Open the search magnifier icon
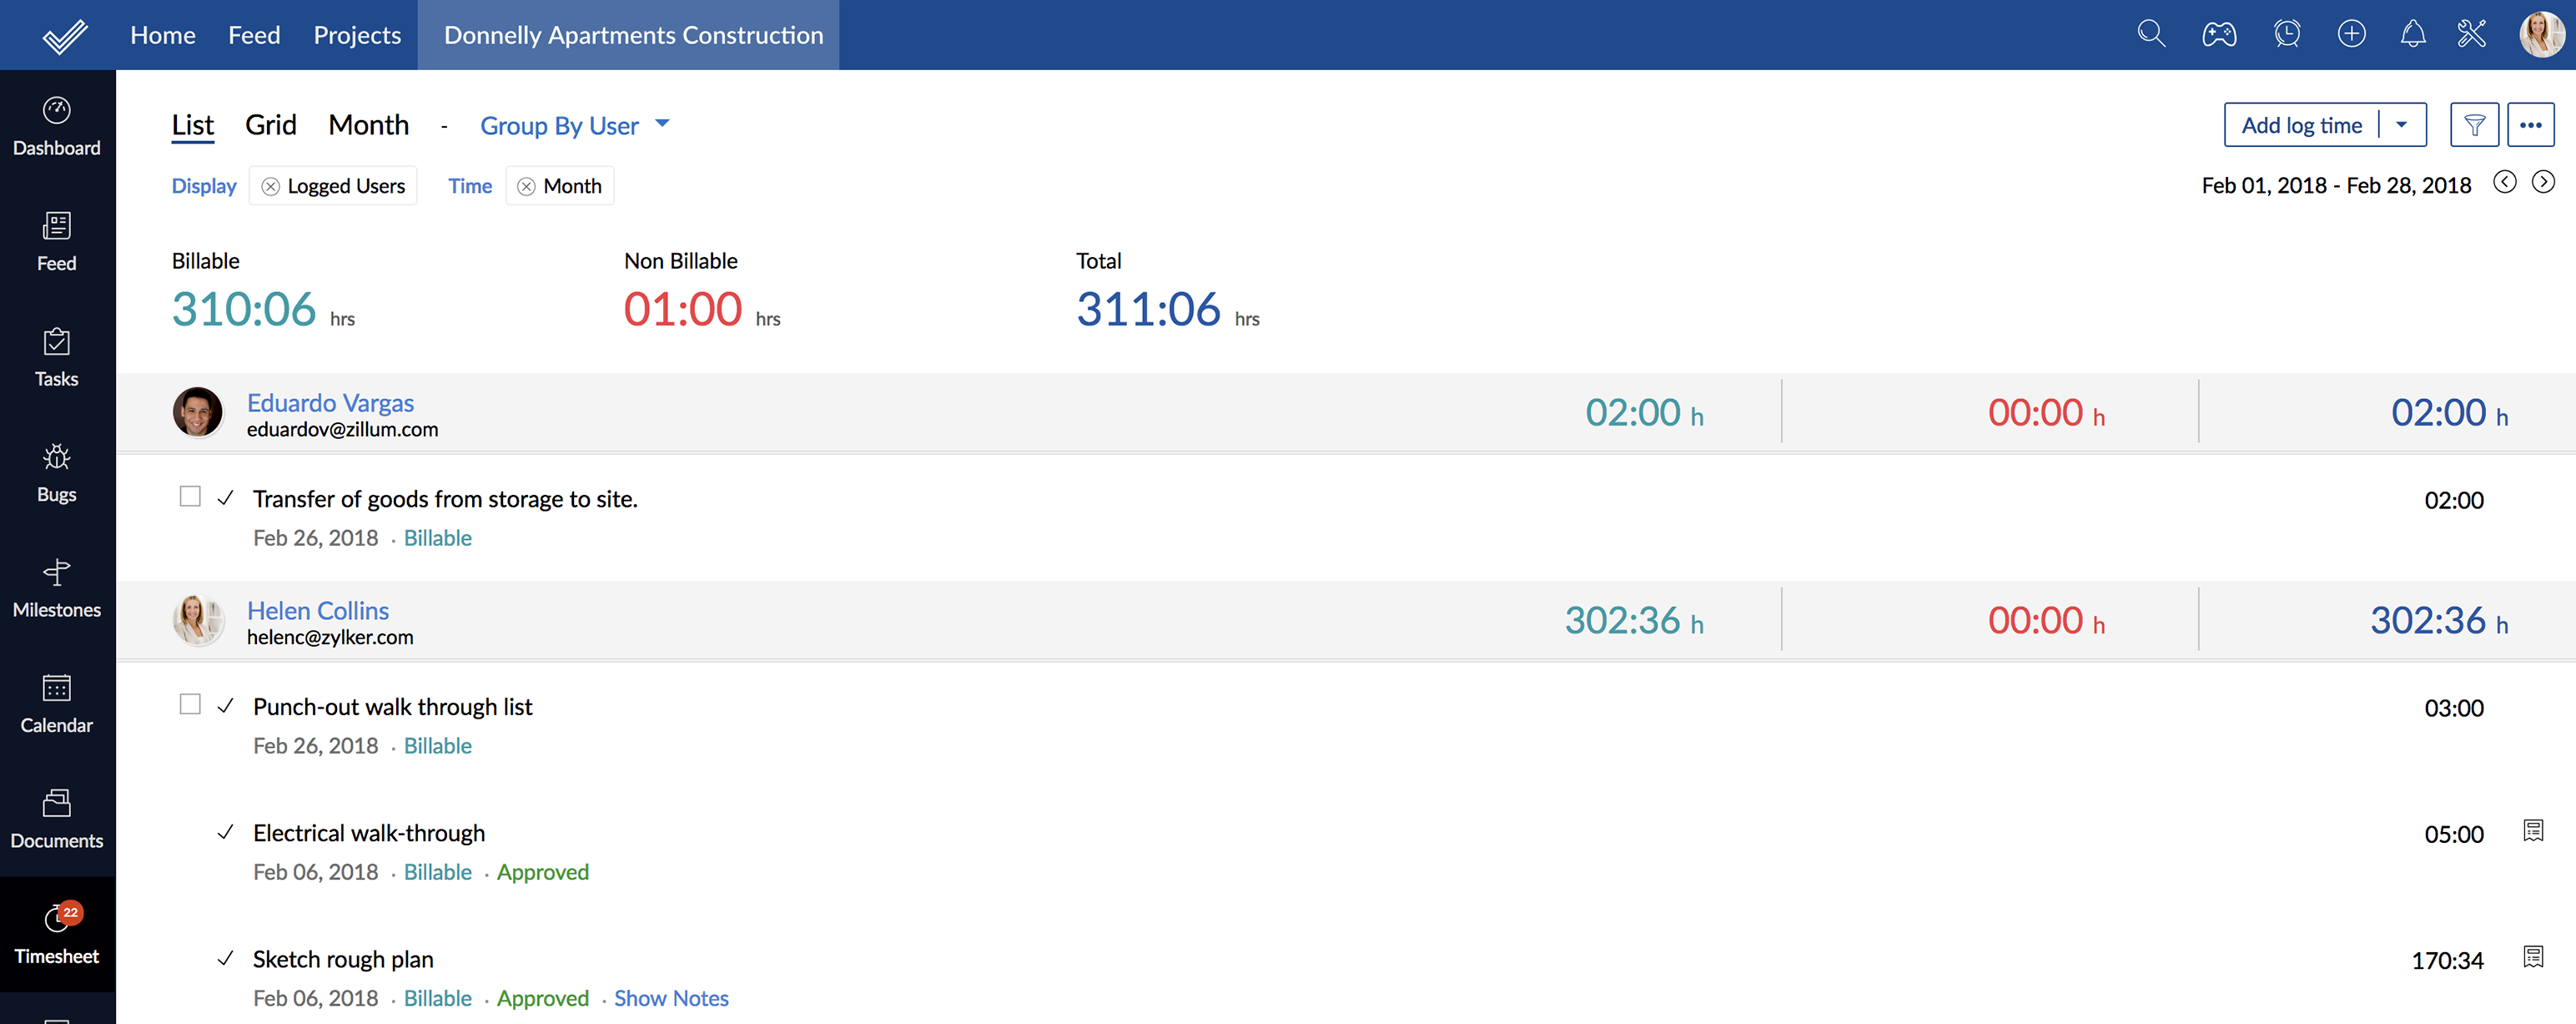The width and height of the screenshot is (2576, 1024). (2150, 34)
